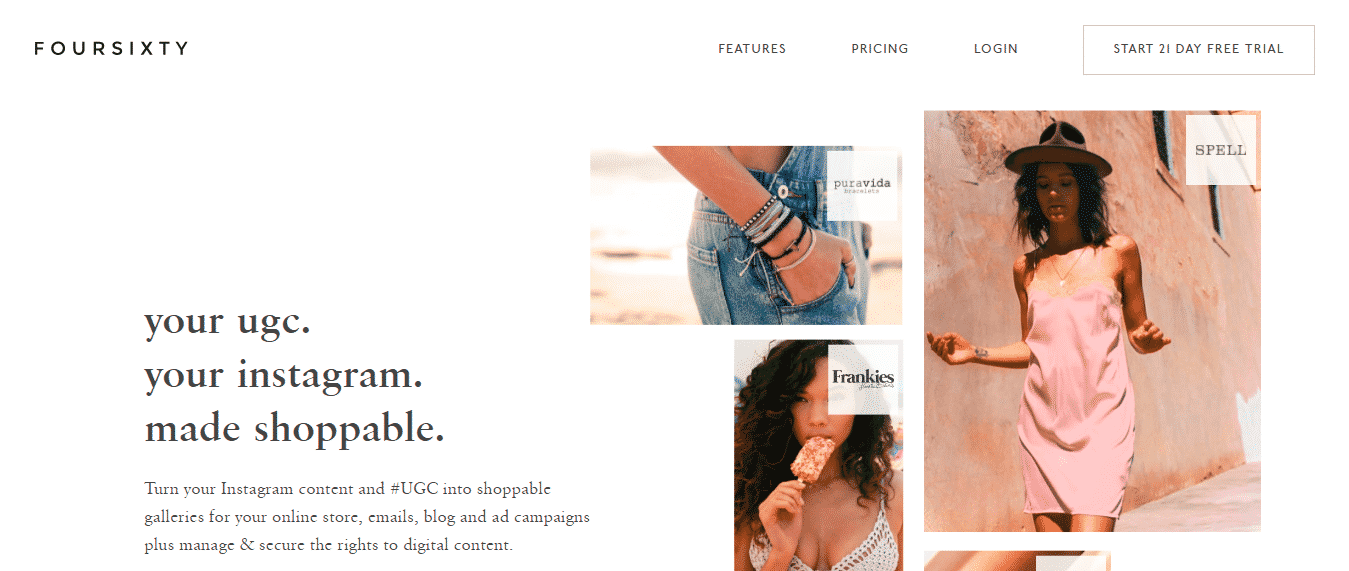Open the pink dress photo
This screenshot has height=571, width=1349.
point(1092,321)
